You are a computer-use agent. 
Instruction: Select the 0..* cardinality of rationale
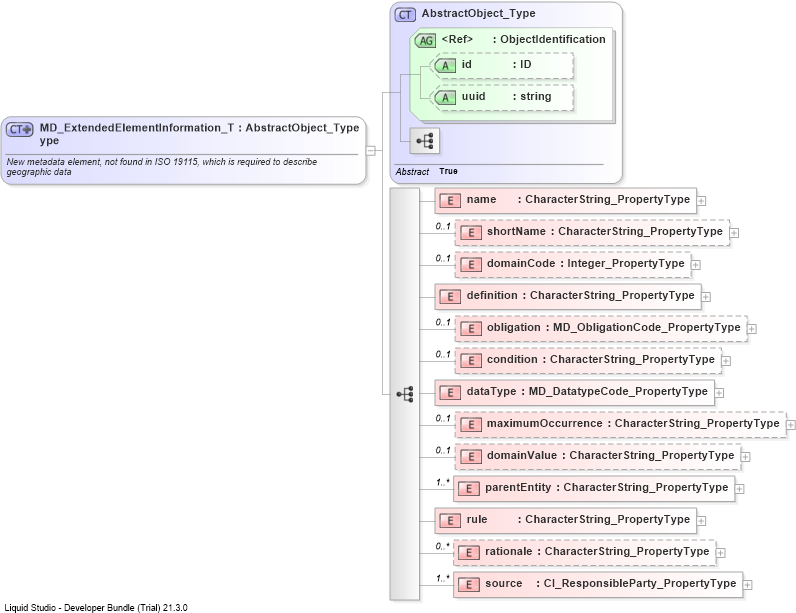pos(443,546)
